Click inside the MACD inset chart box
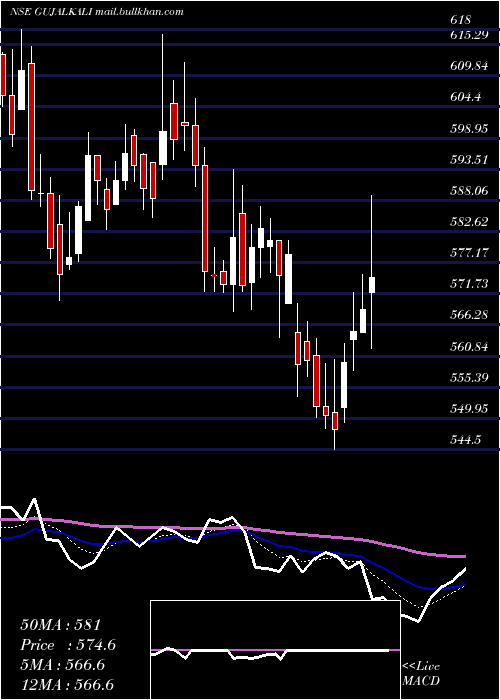 [x=275, y=650]
